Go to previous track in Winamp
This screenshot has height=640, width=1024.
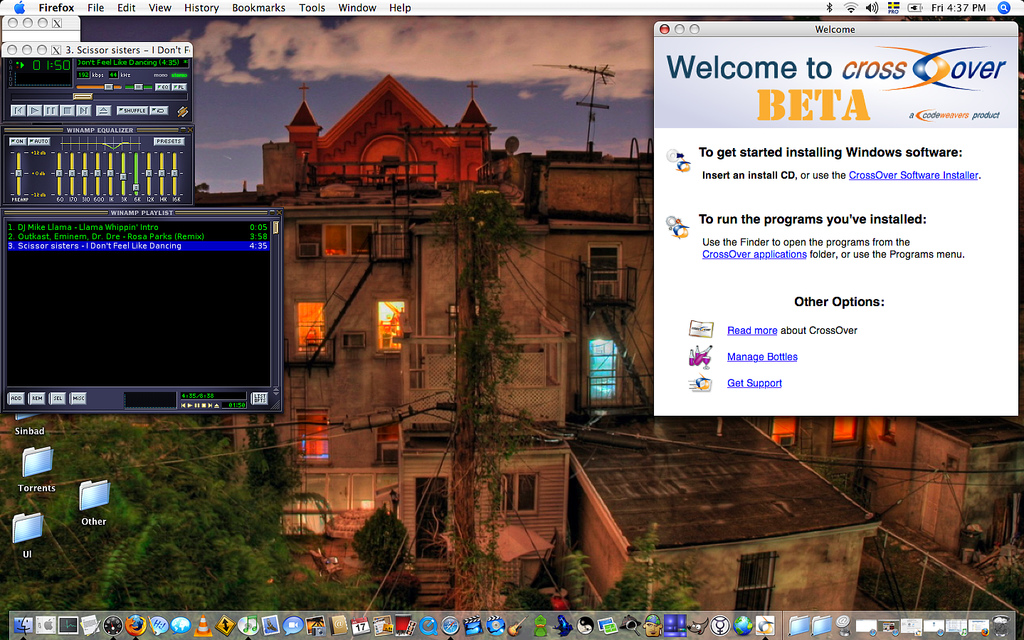point(18,110)
